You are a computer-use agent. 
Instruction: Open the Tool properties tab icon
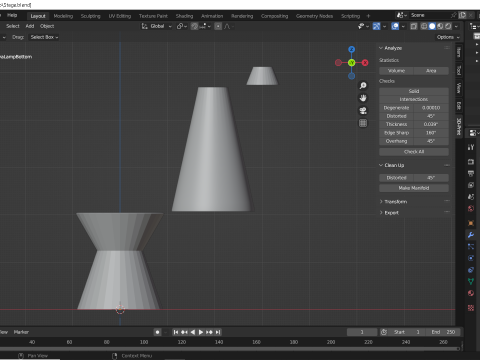tap(471, 147)
